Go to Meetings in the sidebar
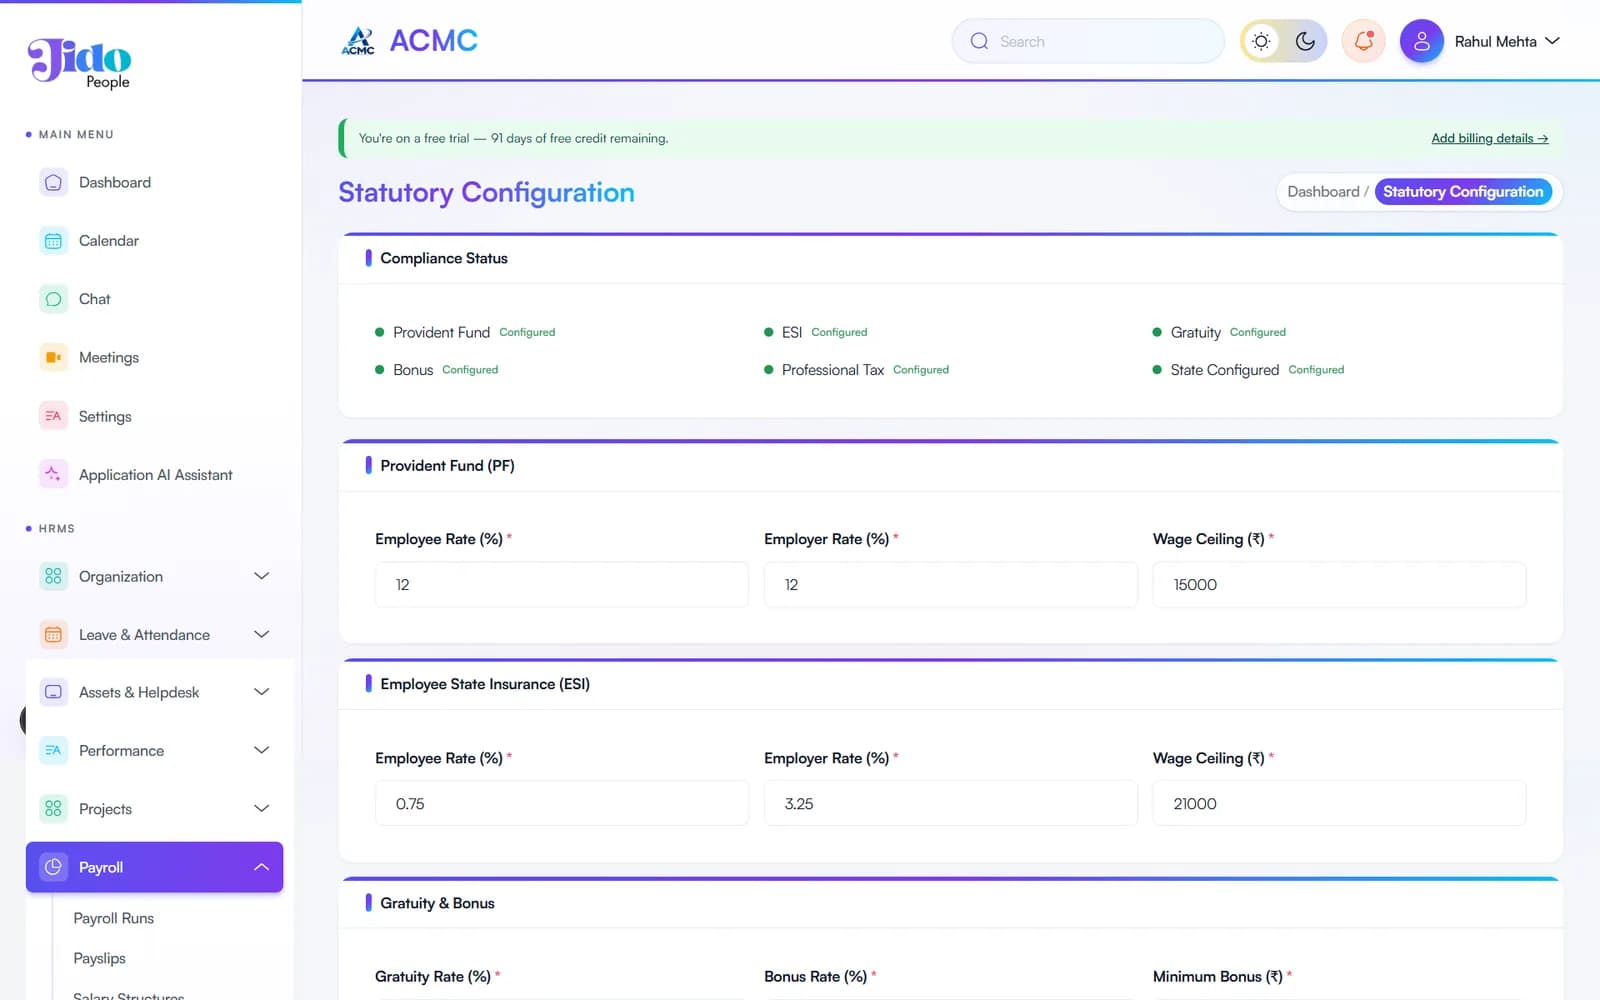This screenshot has width=1600, height=1000. click(154, 358)
